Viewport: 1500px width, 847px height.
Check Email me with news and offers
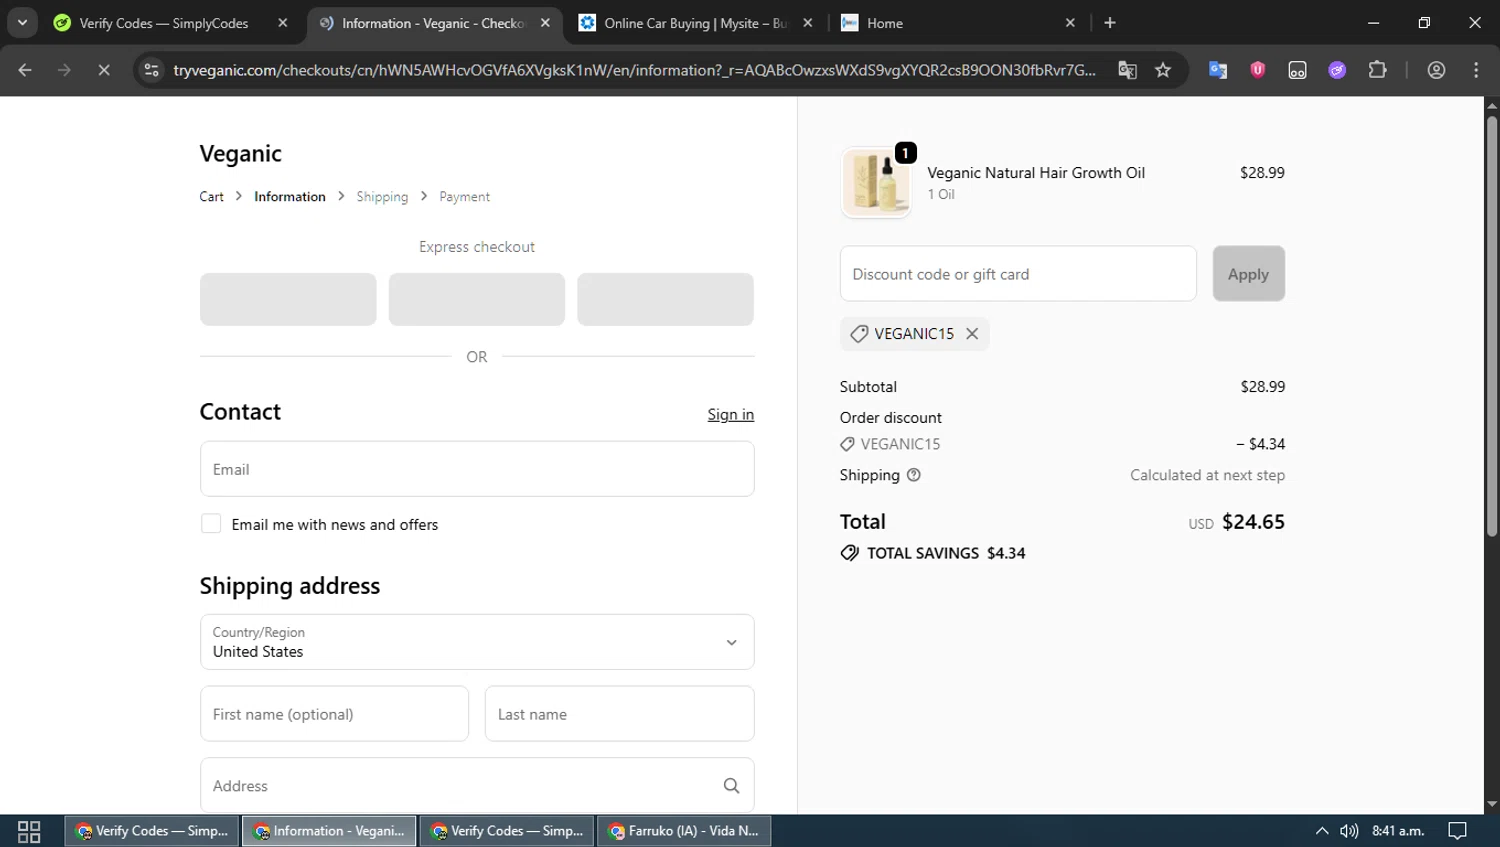(211, 524)
